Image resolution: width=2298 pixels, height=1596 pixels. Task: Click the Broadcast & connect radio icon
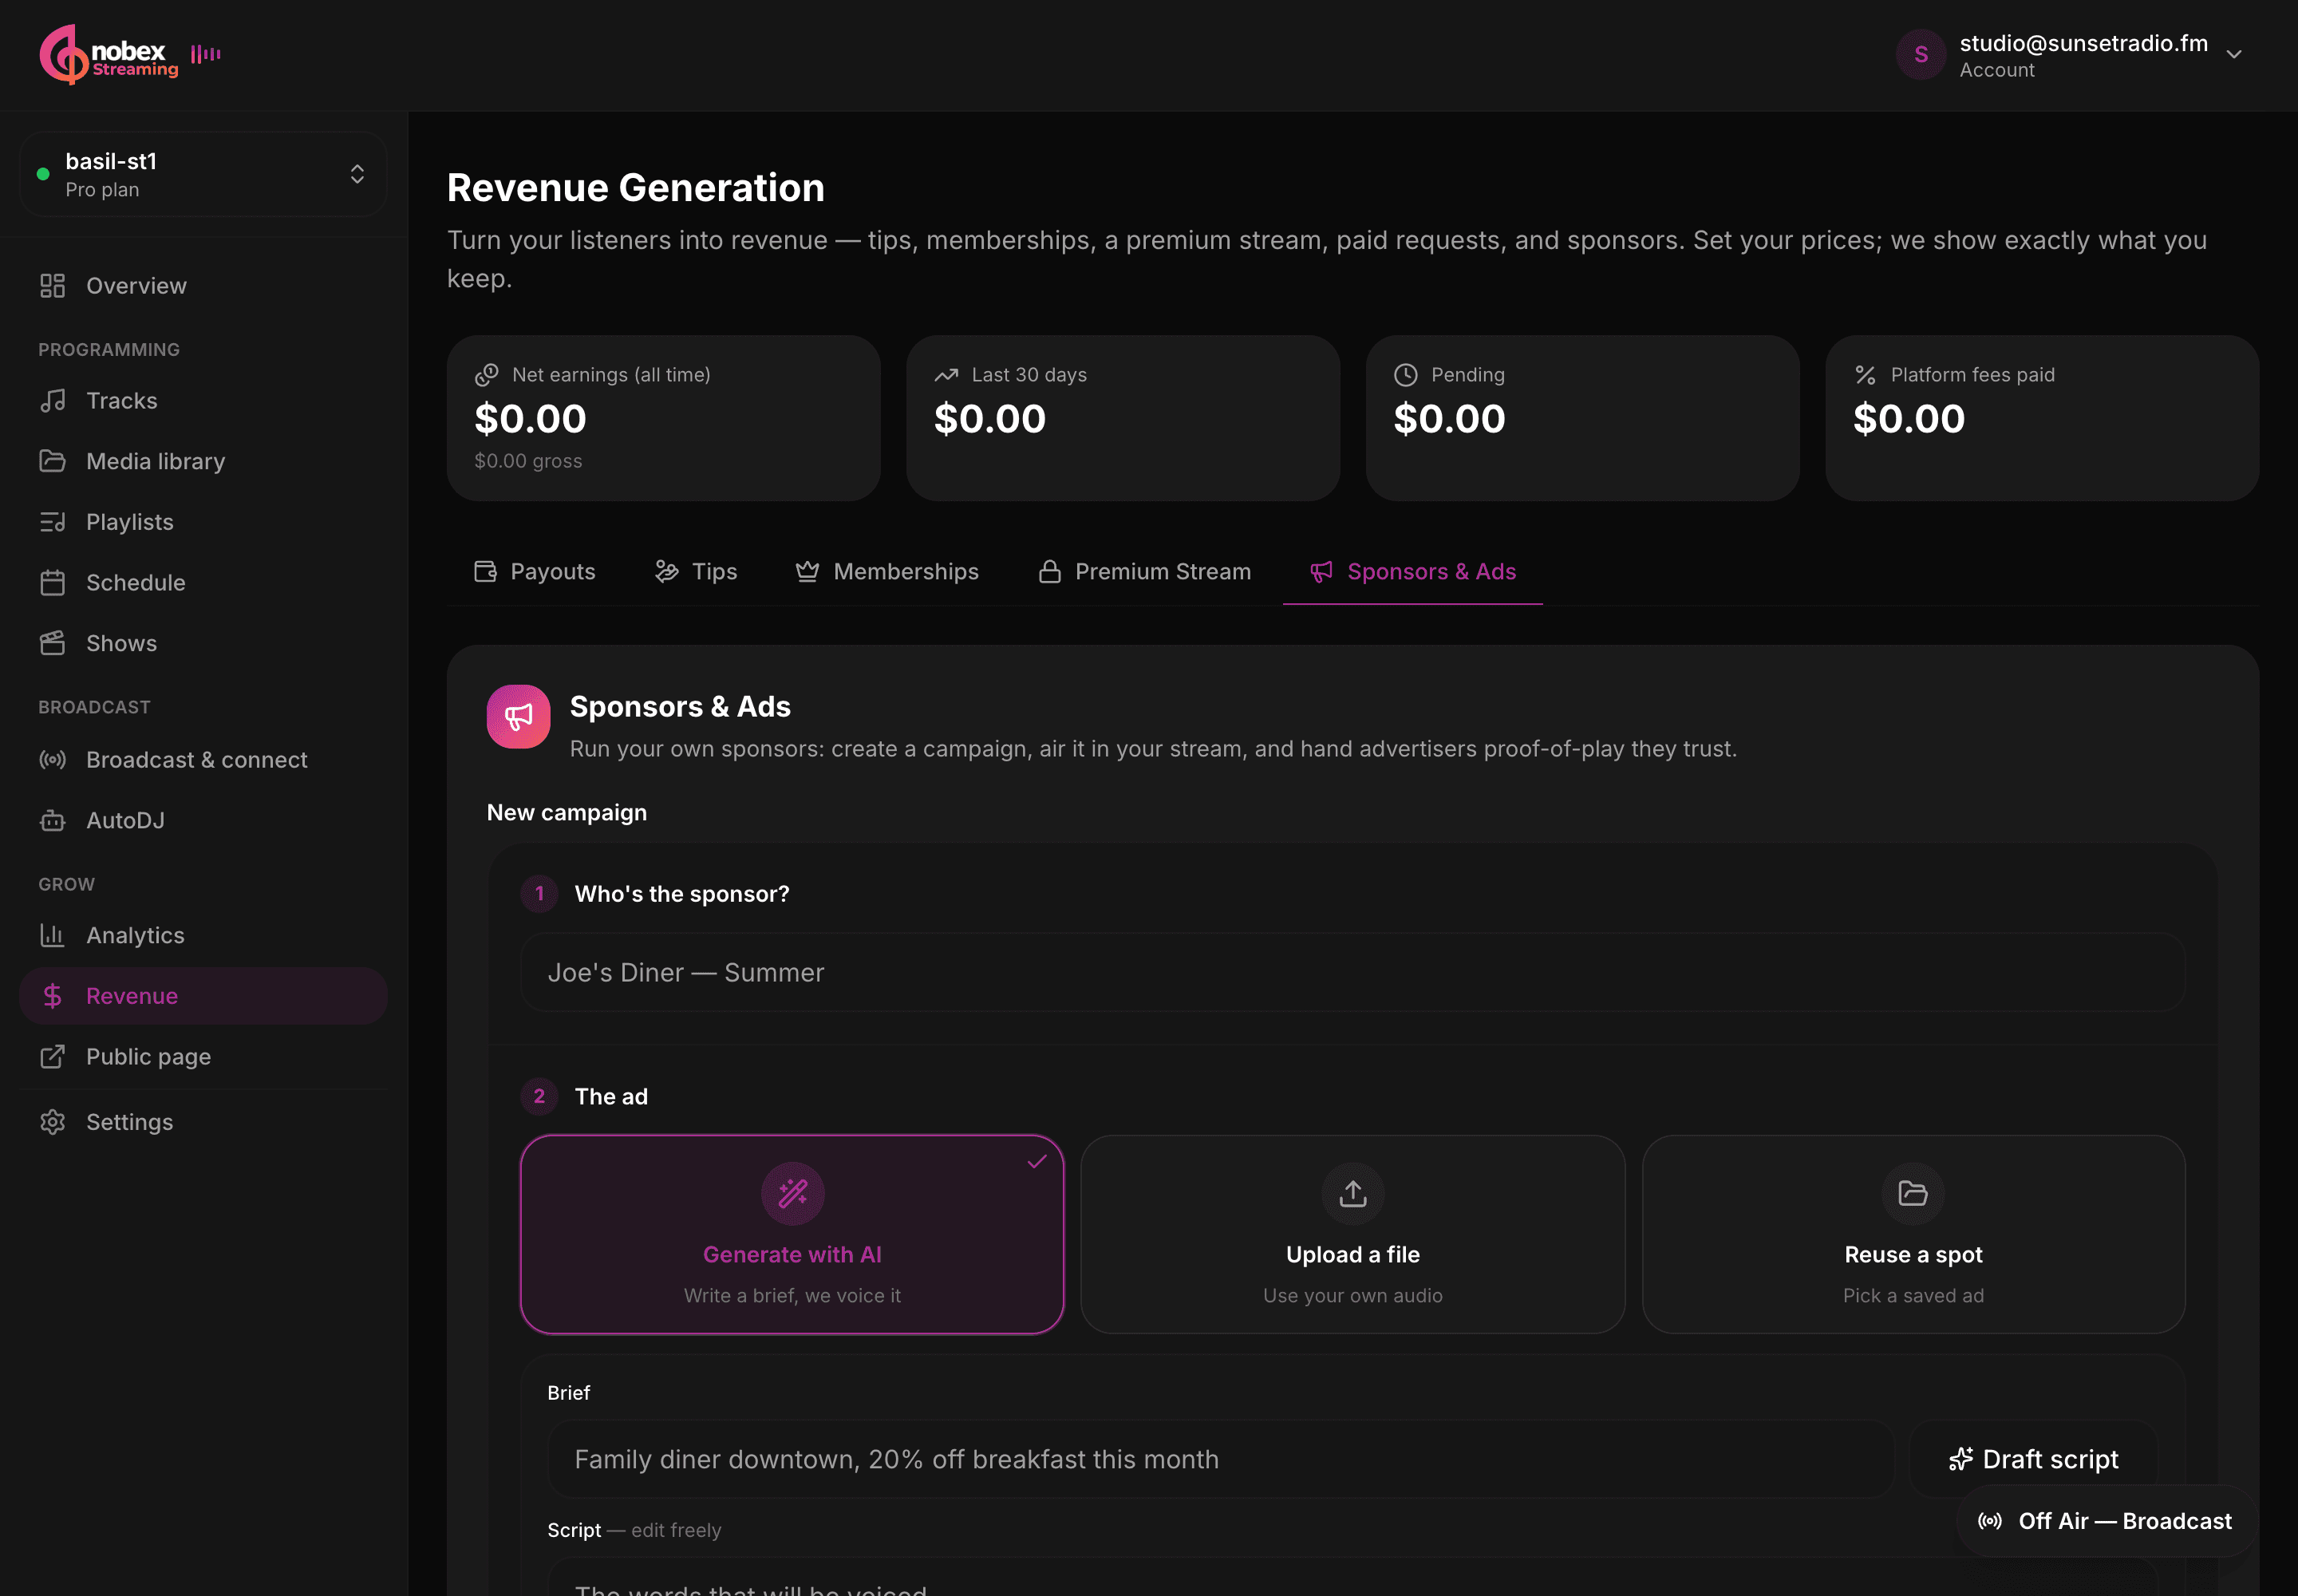point(52,760)
